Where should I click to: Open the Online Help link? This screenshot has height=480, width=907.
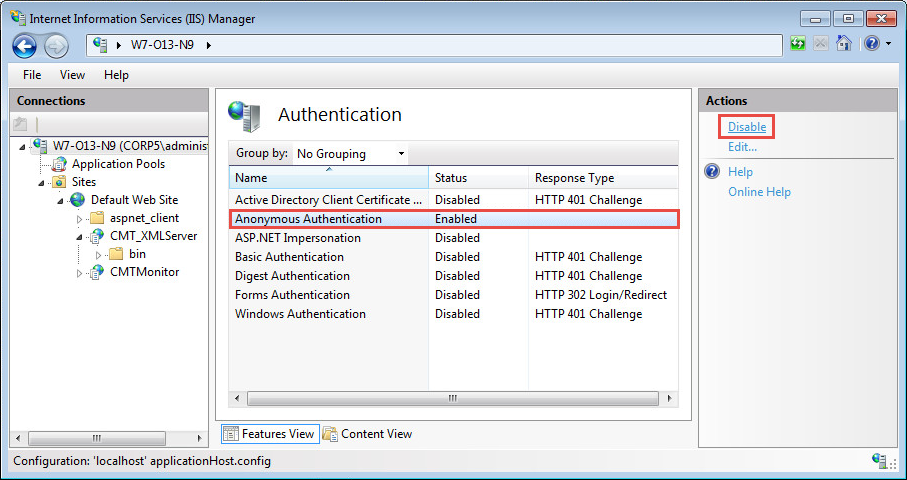pos(759,192)
